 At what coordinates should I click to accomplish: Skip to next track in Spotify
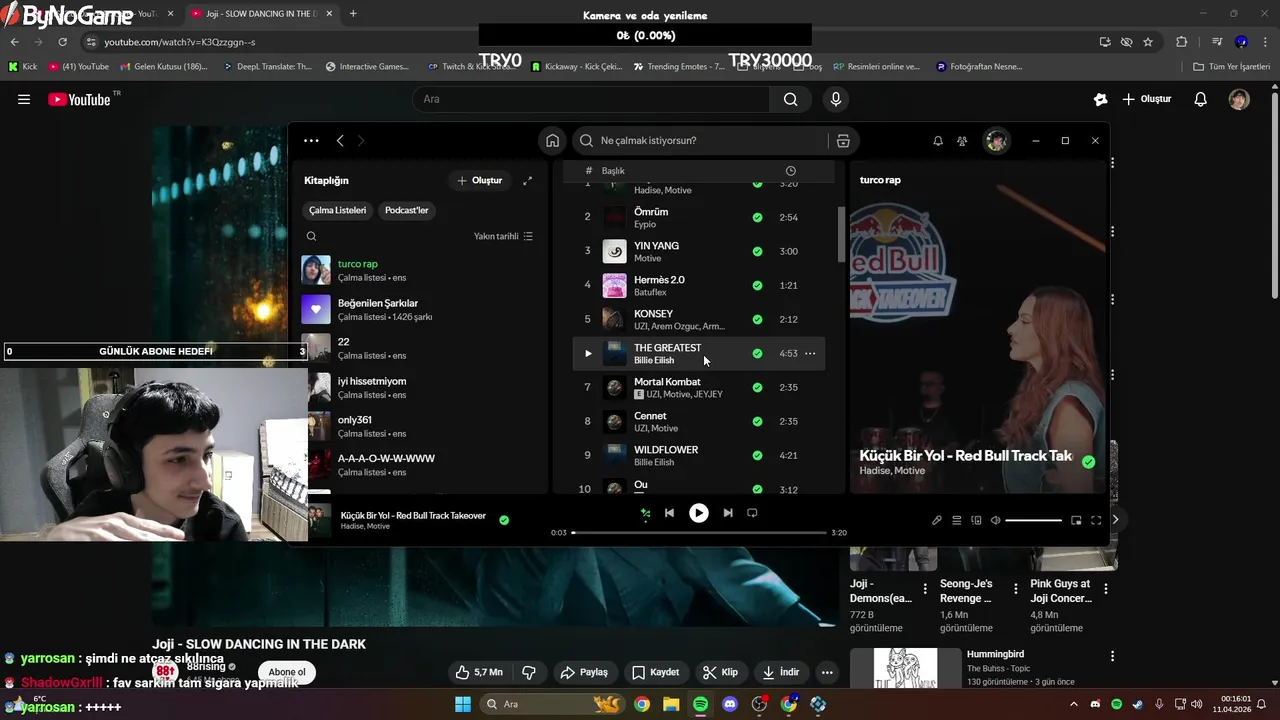728,513
